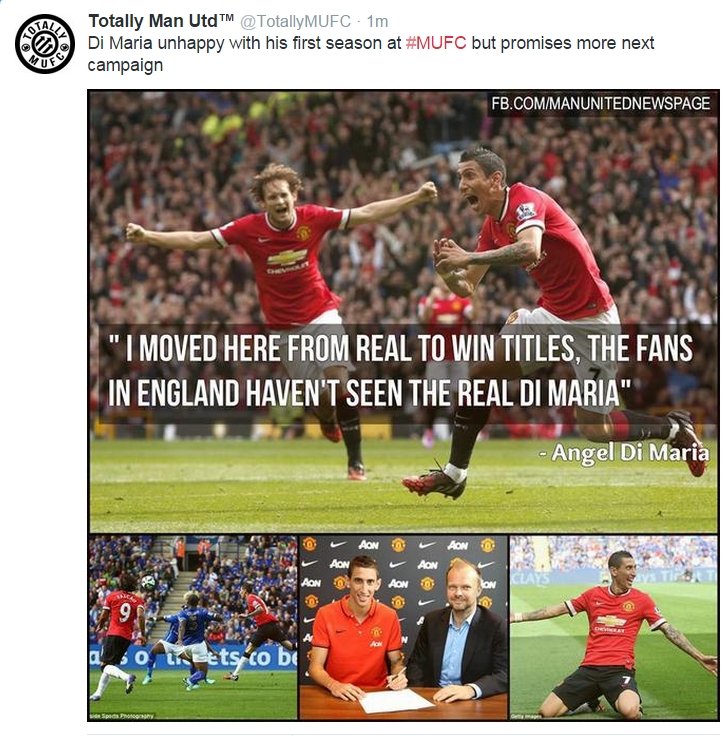
Task: Click the Di Maria quote banner
Action: click(407, 373)
